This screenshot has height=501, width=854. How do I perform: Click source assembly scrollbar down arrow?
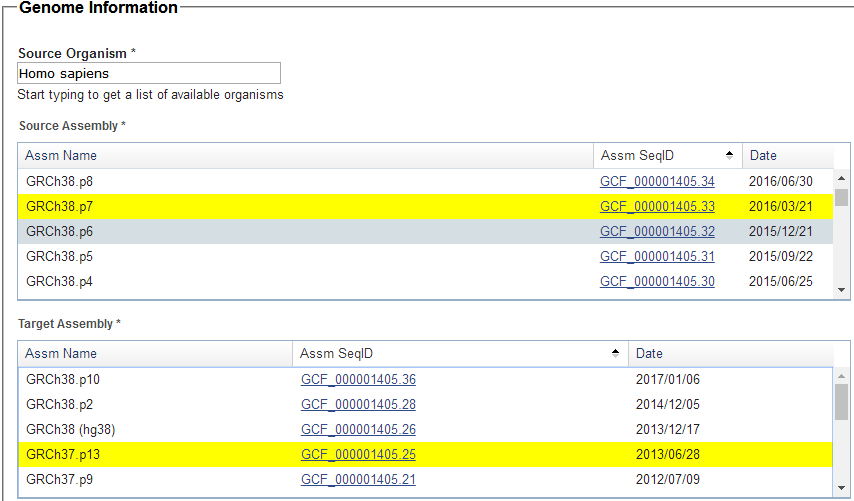841,290
